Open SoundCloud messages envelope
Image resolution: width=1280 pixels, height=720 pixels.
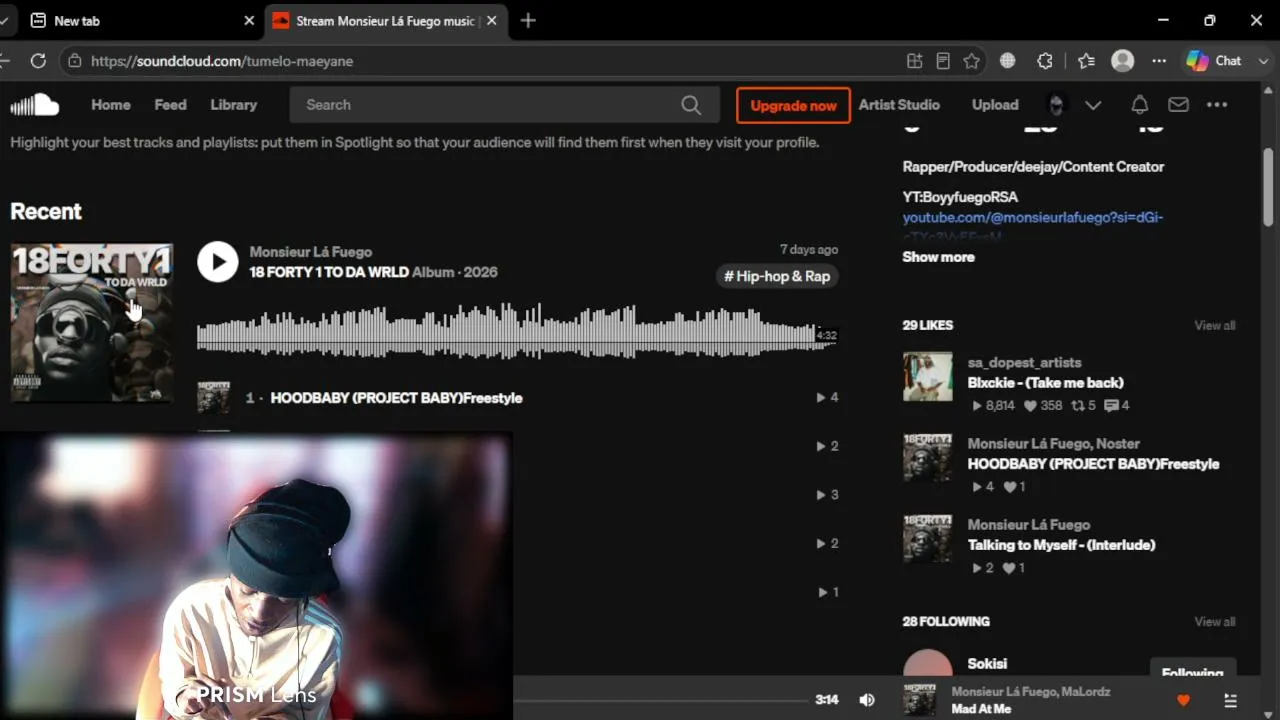click(x=1178, y=105)
